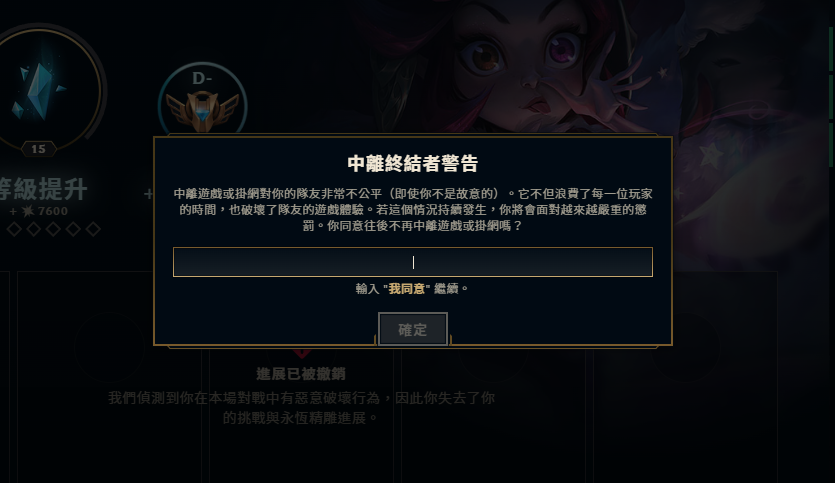The image size is (835, 483).
Task: Click the middle diamond in the milestone row
Action: [53, 230]
